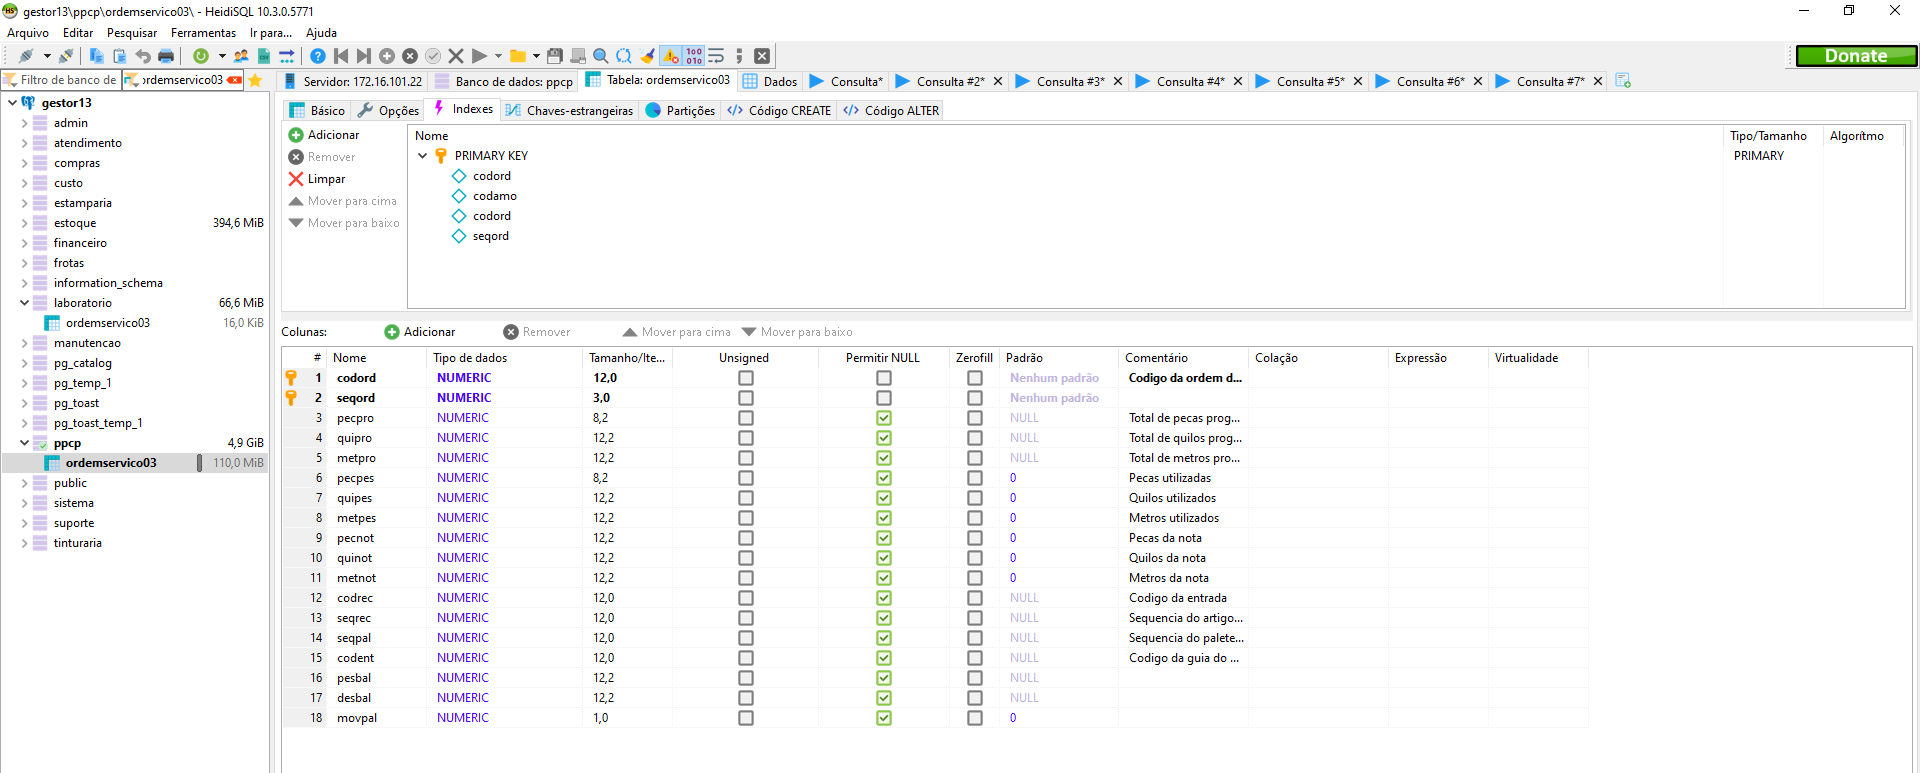This screenshot has width=1920, height=773.
Task: Jump to last row icon
Action: tap(364, 56)
